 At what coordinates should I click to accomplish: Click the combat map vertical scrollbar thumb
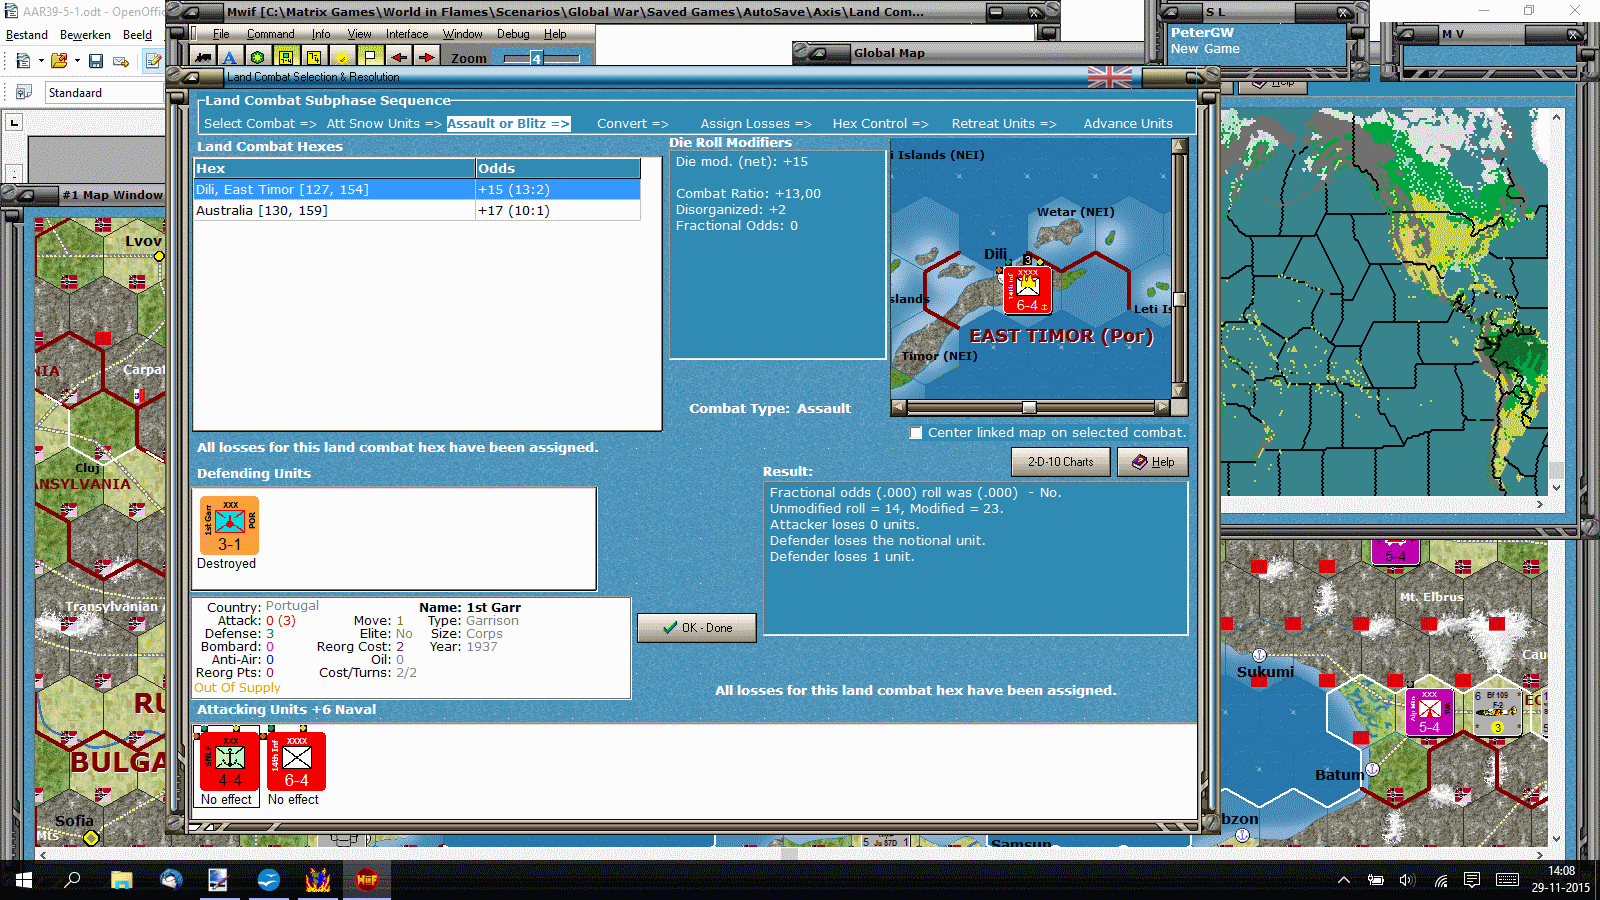[x=1179, y=299]
